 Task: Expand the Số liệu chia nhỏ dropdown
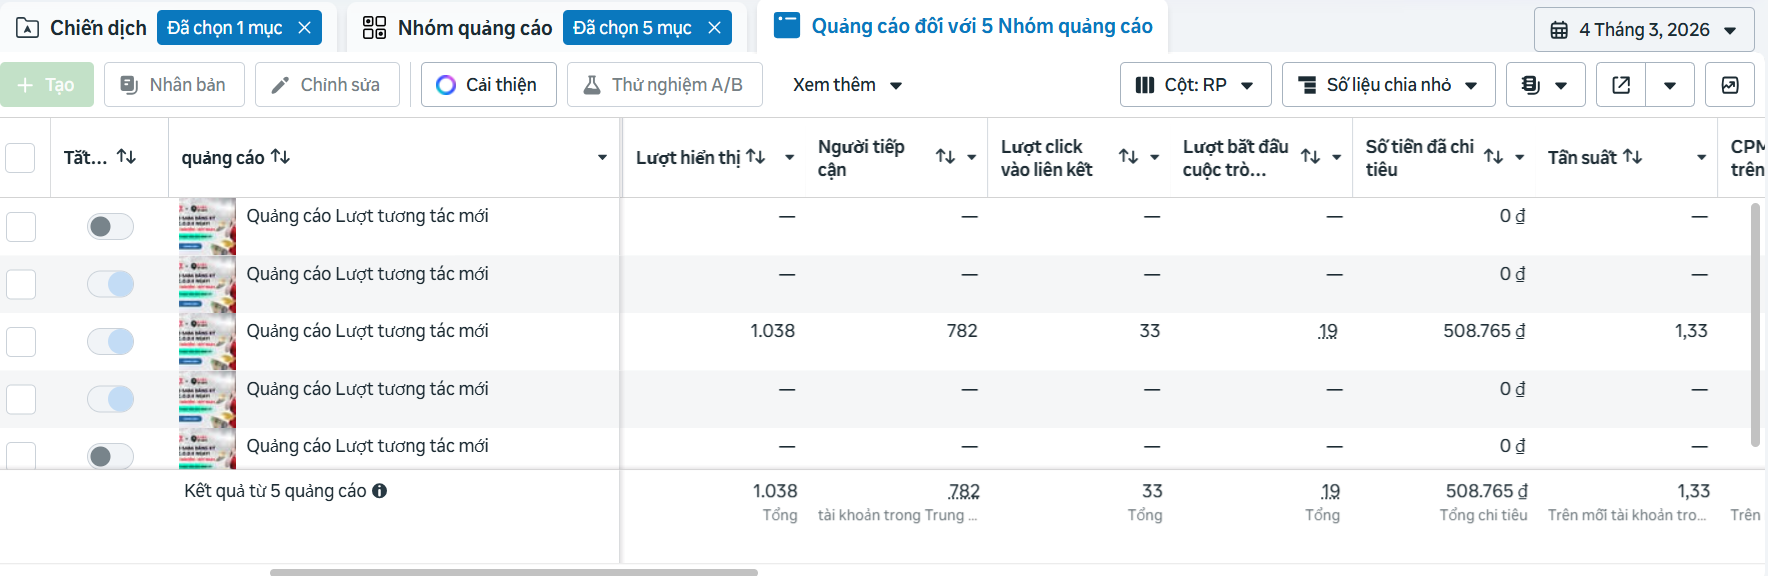tap(1388, 85)
